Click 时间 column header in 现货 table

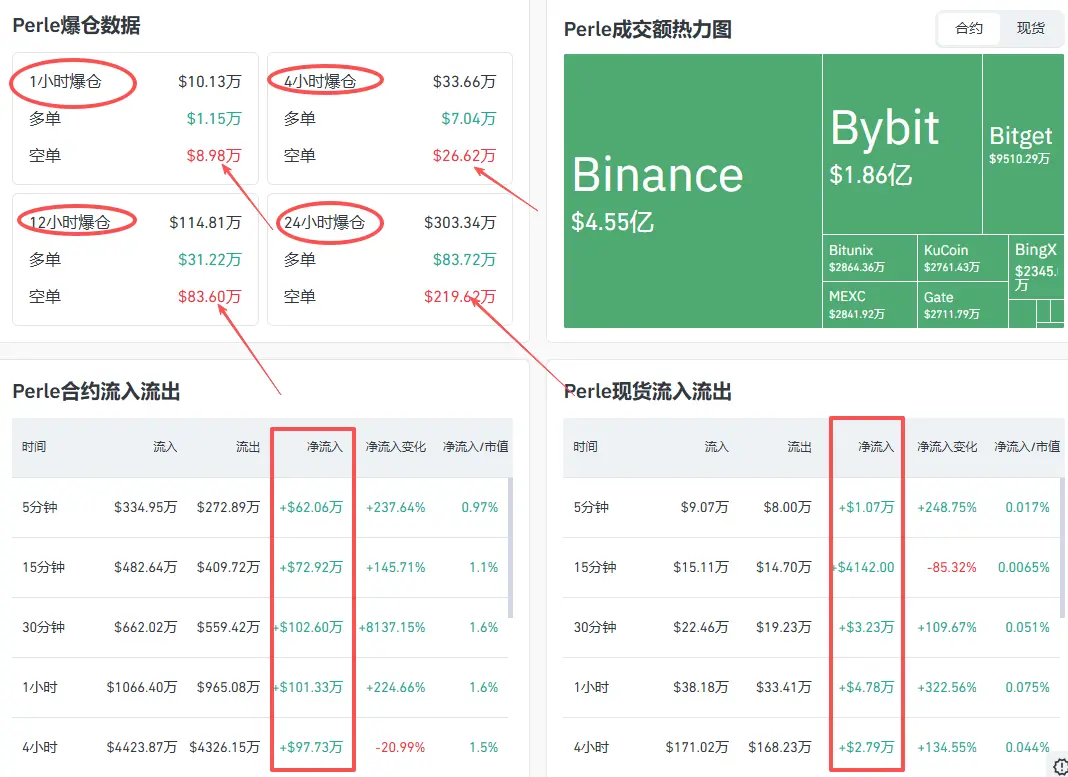click(x=585, y=447)
